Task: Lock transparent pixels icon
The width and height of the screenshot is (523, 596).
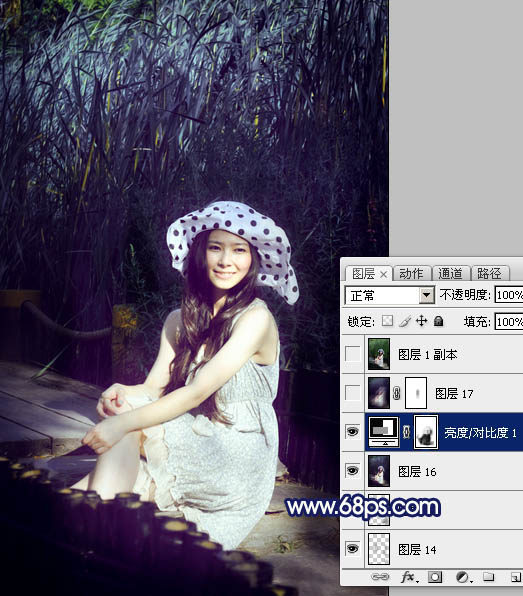Action: click(387, 321)
